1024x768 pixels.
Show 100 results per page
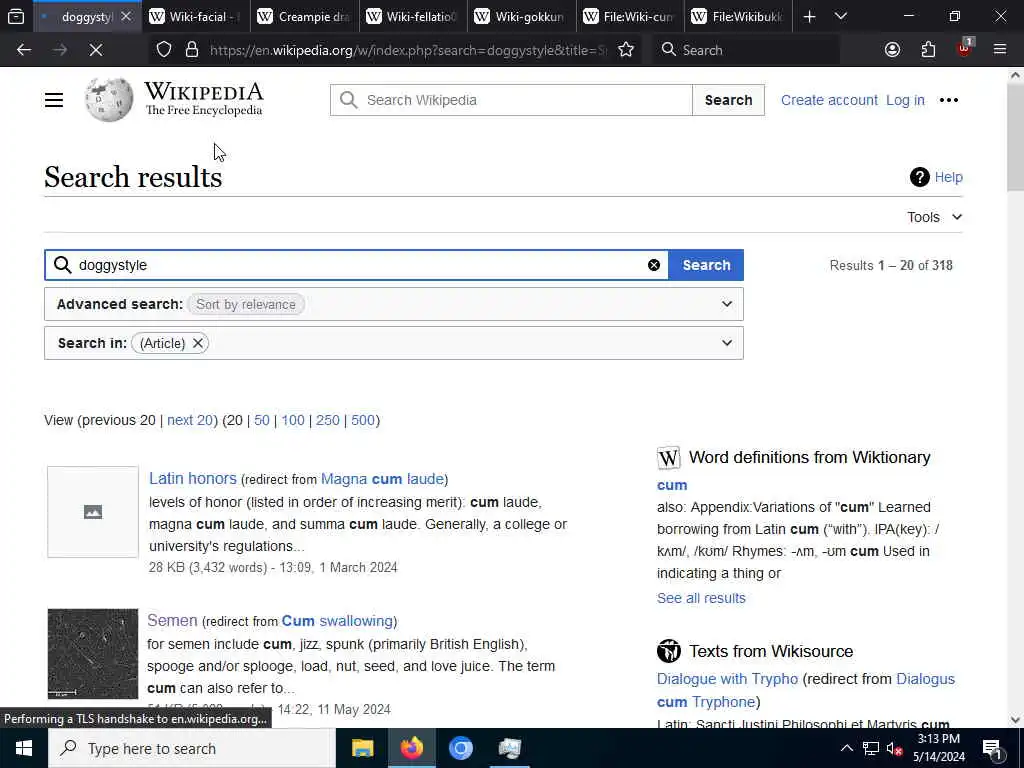click(293, 420)
